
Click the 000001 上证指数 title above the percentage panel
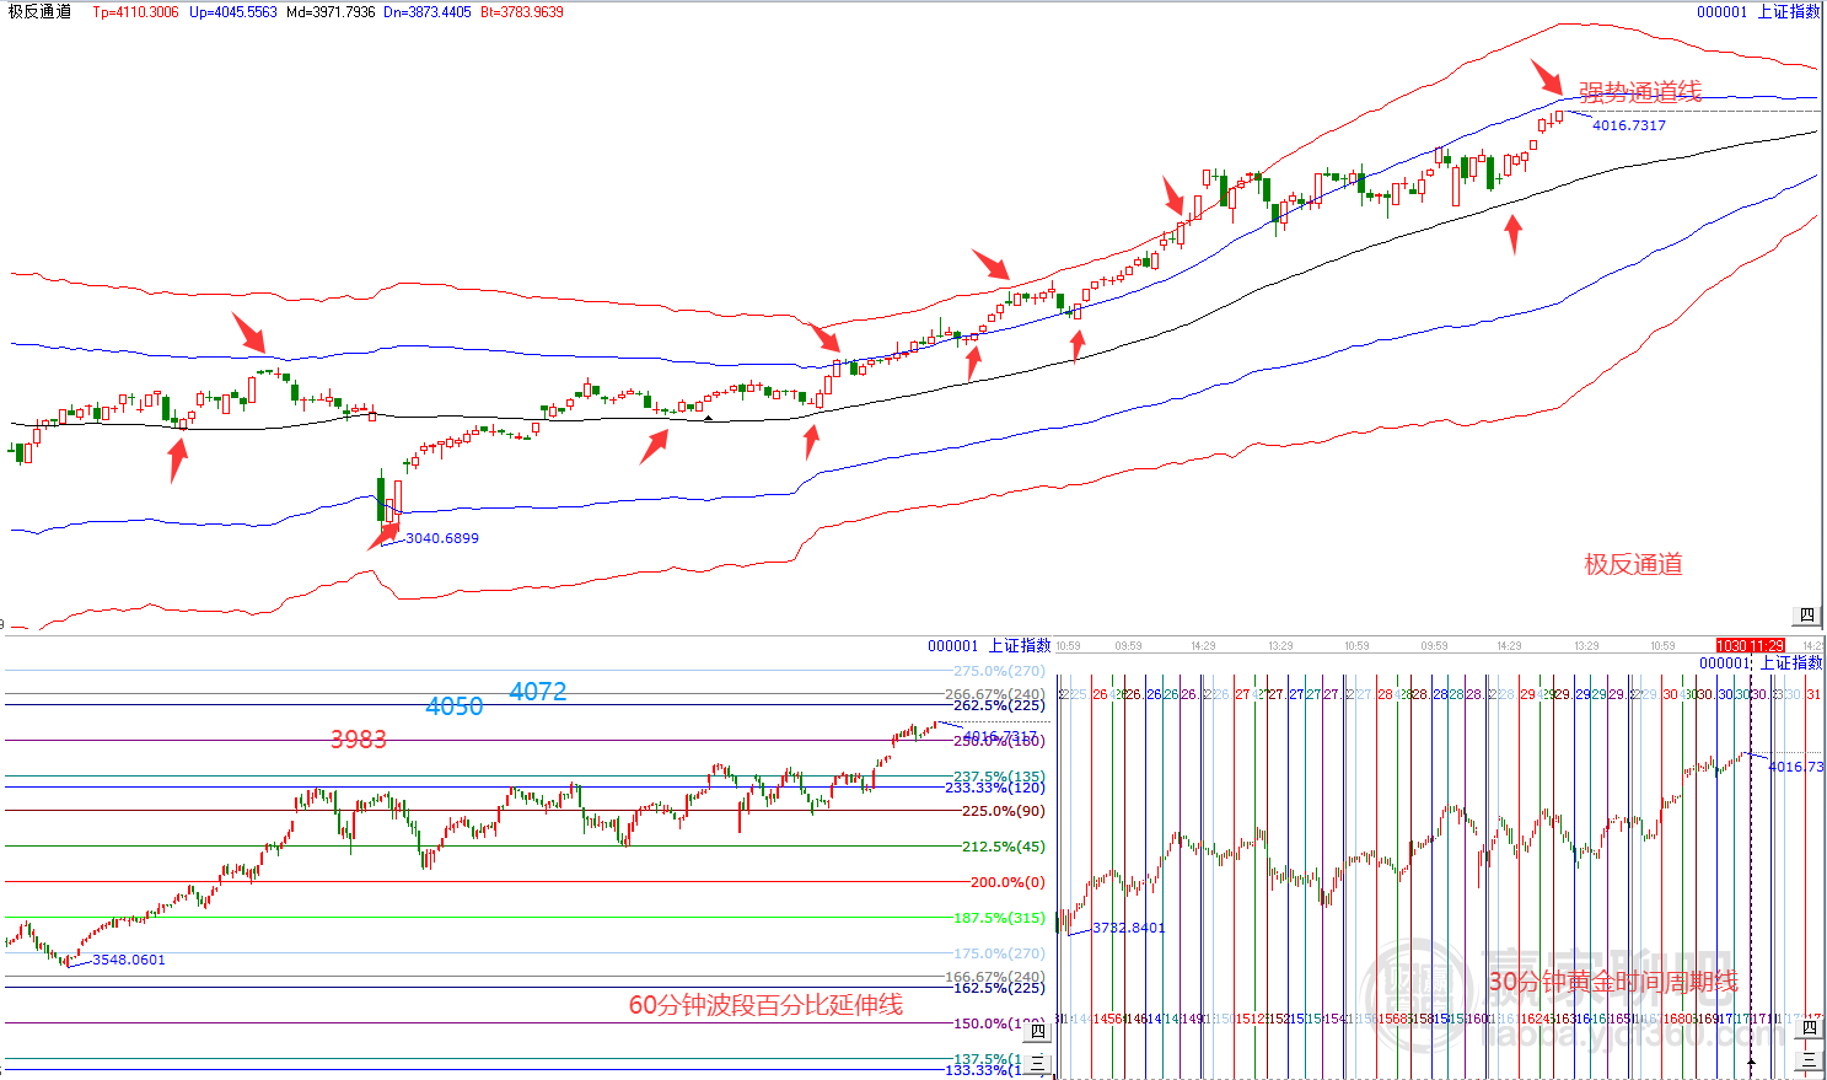click(989, 646)
